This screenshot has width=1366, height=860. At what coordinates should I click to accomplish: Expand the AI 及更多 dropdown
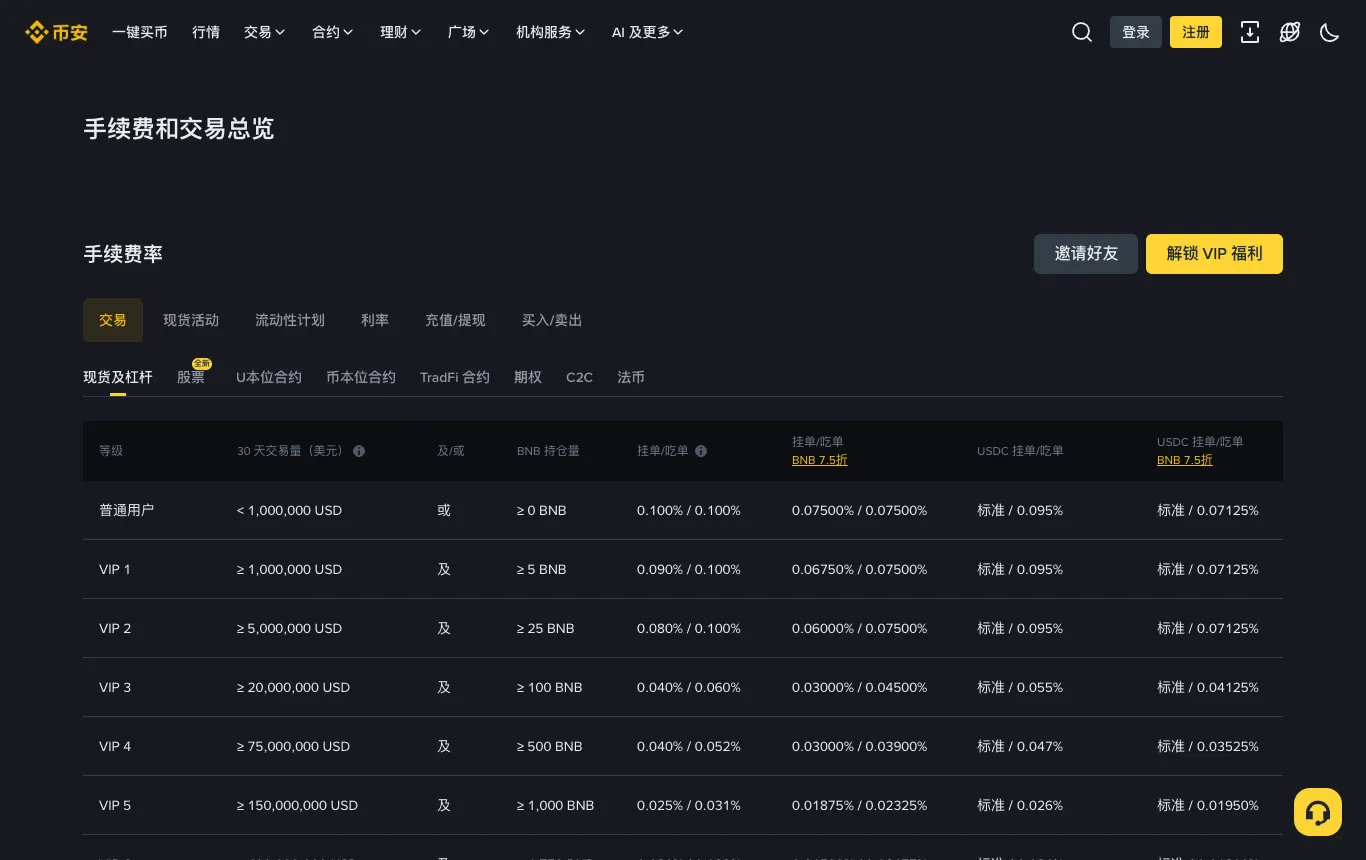(x=648, y=32)
